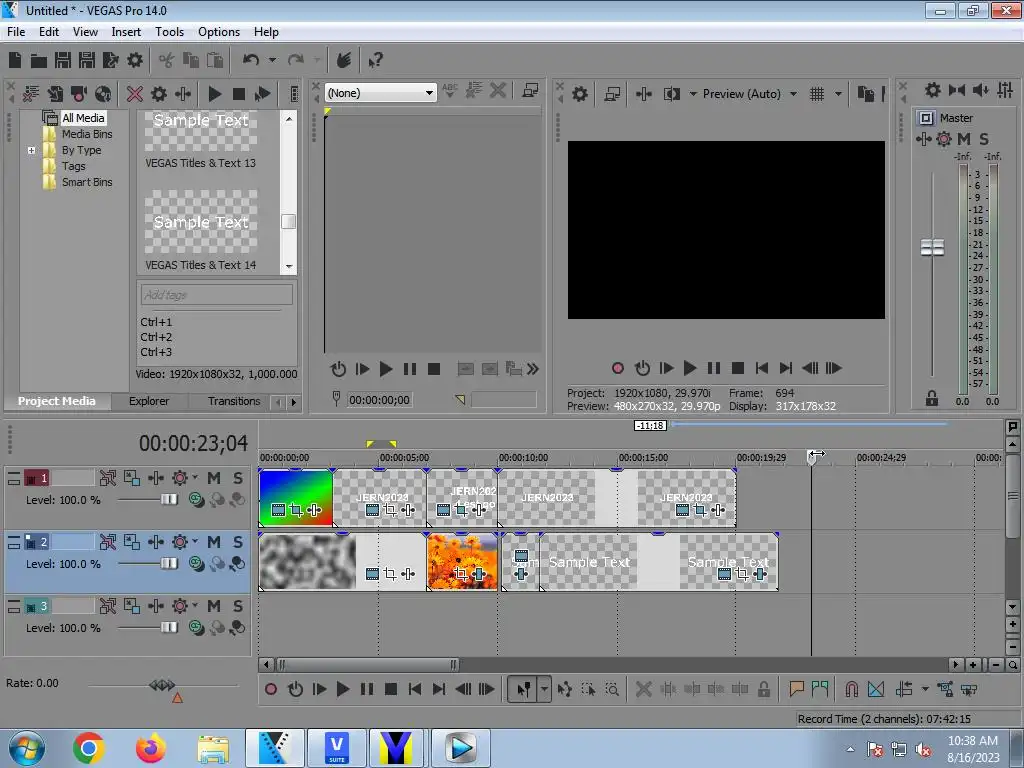Switch to the Transitions tab
The image size is (1024, 768).
tap(234, 401)
